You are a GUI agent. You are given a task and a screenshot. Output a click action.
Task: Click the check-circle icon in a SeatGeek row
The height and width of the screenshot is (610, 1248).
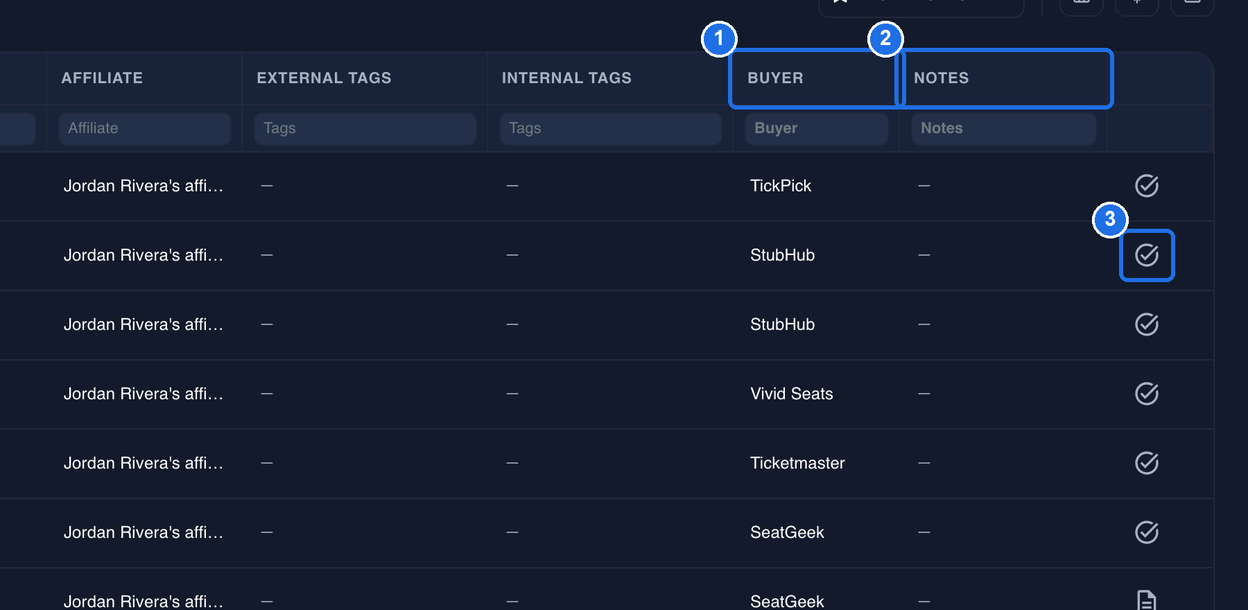[1146, 532]
